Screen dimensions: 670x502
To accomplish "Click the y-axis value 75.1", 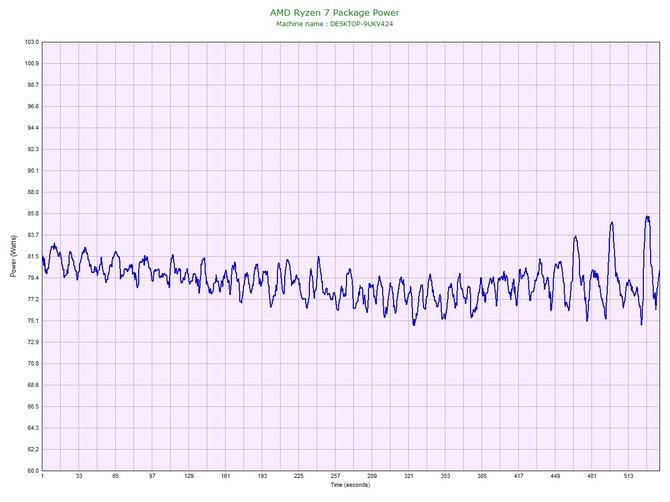I will point(33,320).
